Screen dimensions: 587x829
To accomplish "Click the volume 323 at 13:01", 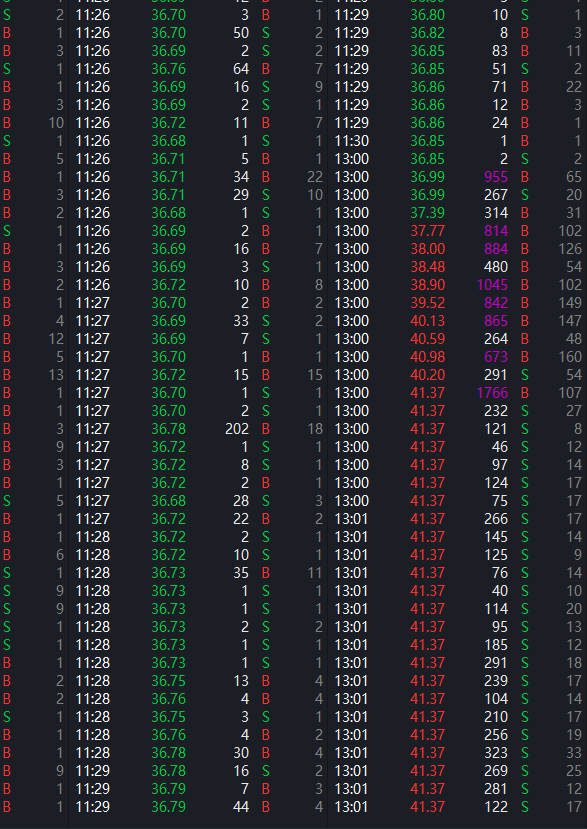I will (x=496, y=752).
